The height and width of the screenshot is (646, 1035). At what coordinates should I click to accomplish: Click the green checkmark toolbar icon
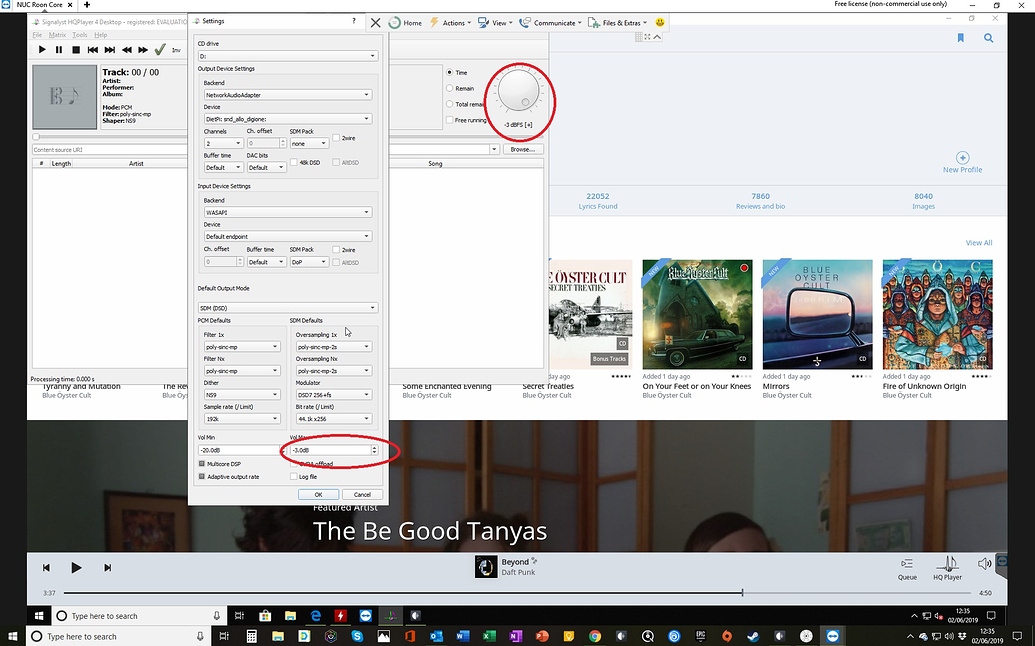[x=160, y=49]
